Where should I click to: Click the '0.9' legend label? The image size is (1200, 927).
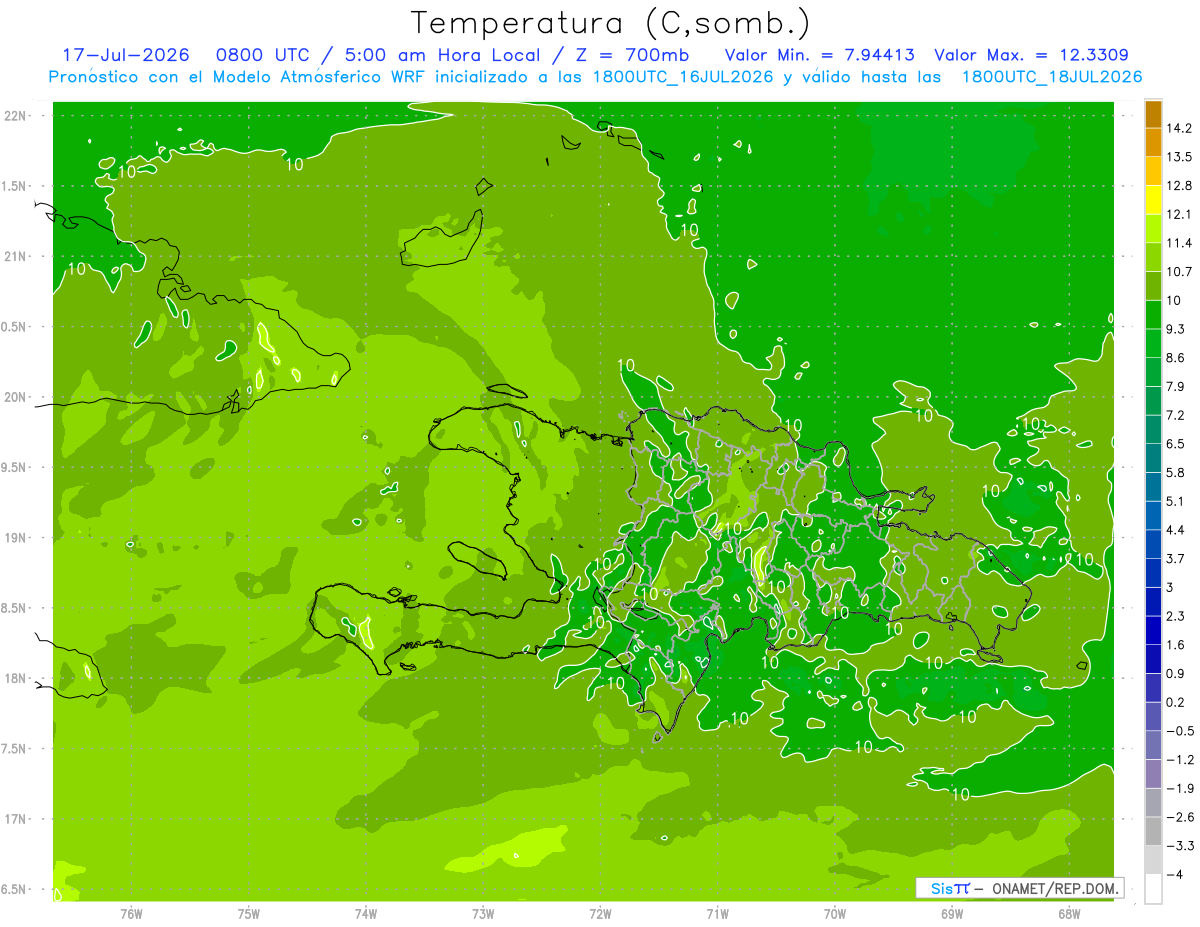(1176, 674)
